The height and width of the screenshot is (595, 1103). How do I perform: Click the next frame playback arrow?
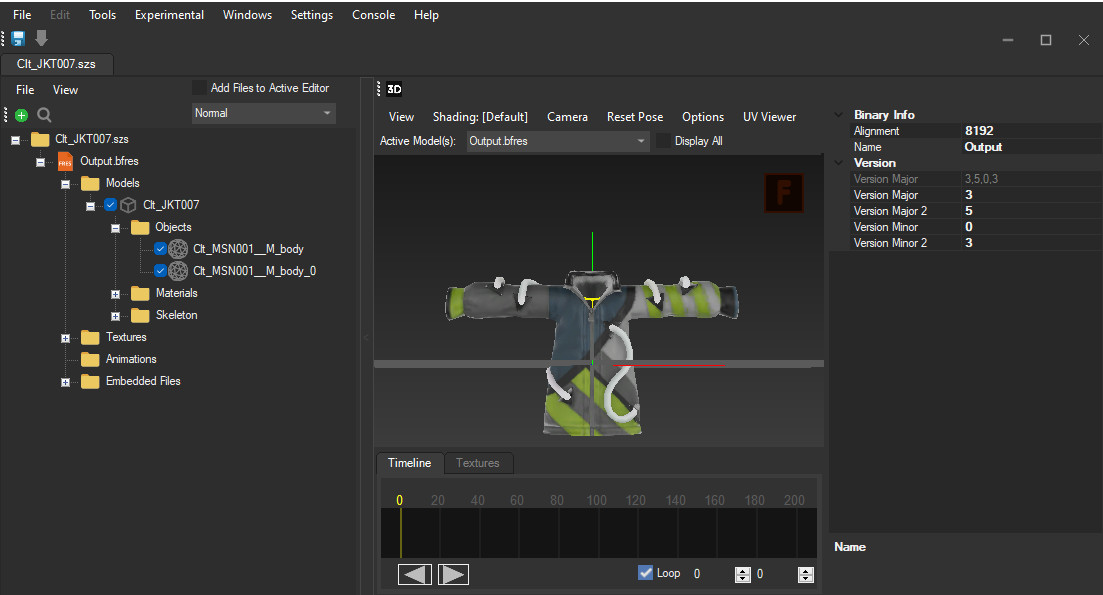tap(452, 574)
